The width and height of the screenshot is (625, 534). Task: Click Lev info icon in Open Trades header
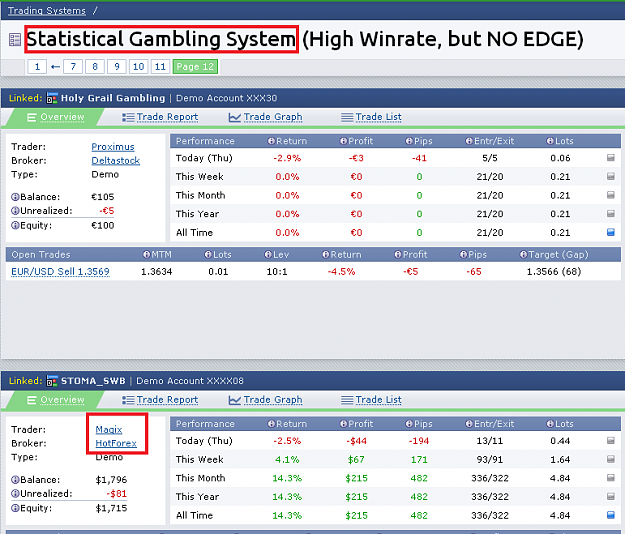click(x=268, y=255)
